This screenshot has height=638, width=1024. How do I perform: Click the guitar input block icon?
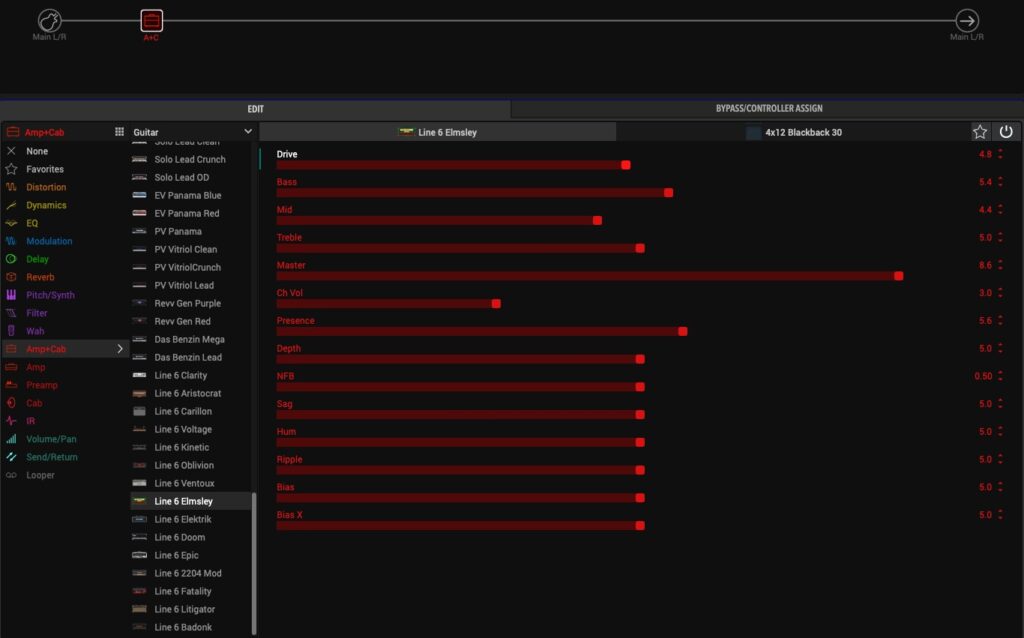pos(50,20)
